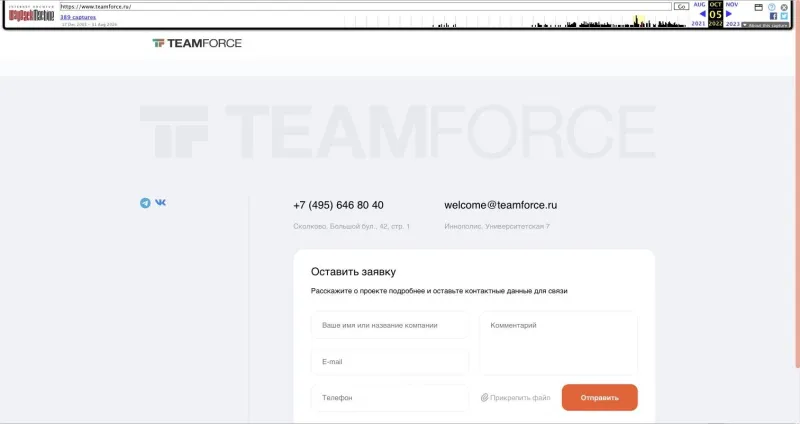Select the NOV month link
This screenshot has height=424, width=800.
pyautogui.click(x=732, y=4)
